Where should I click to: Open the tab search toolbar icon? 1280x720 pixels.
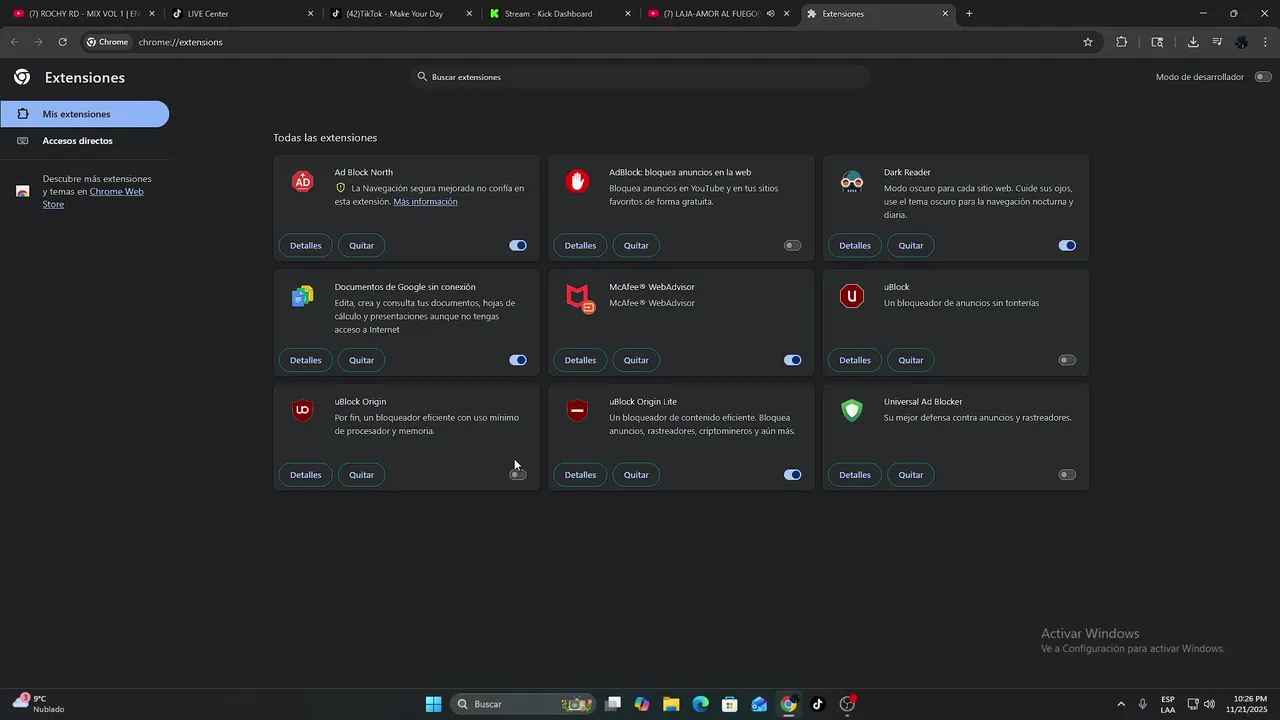[x=1157, y=42]
